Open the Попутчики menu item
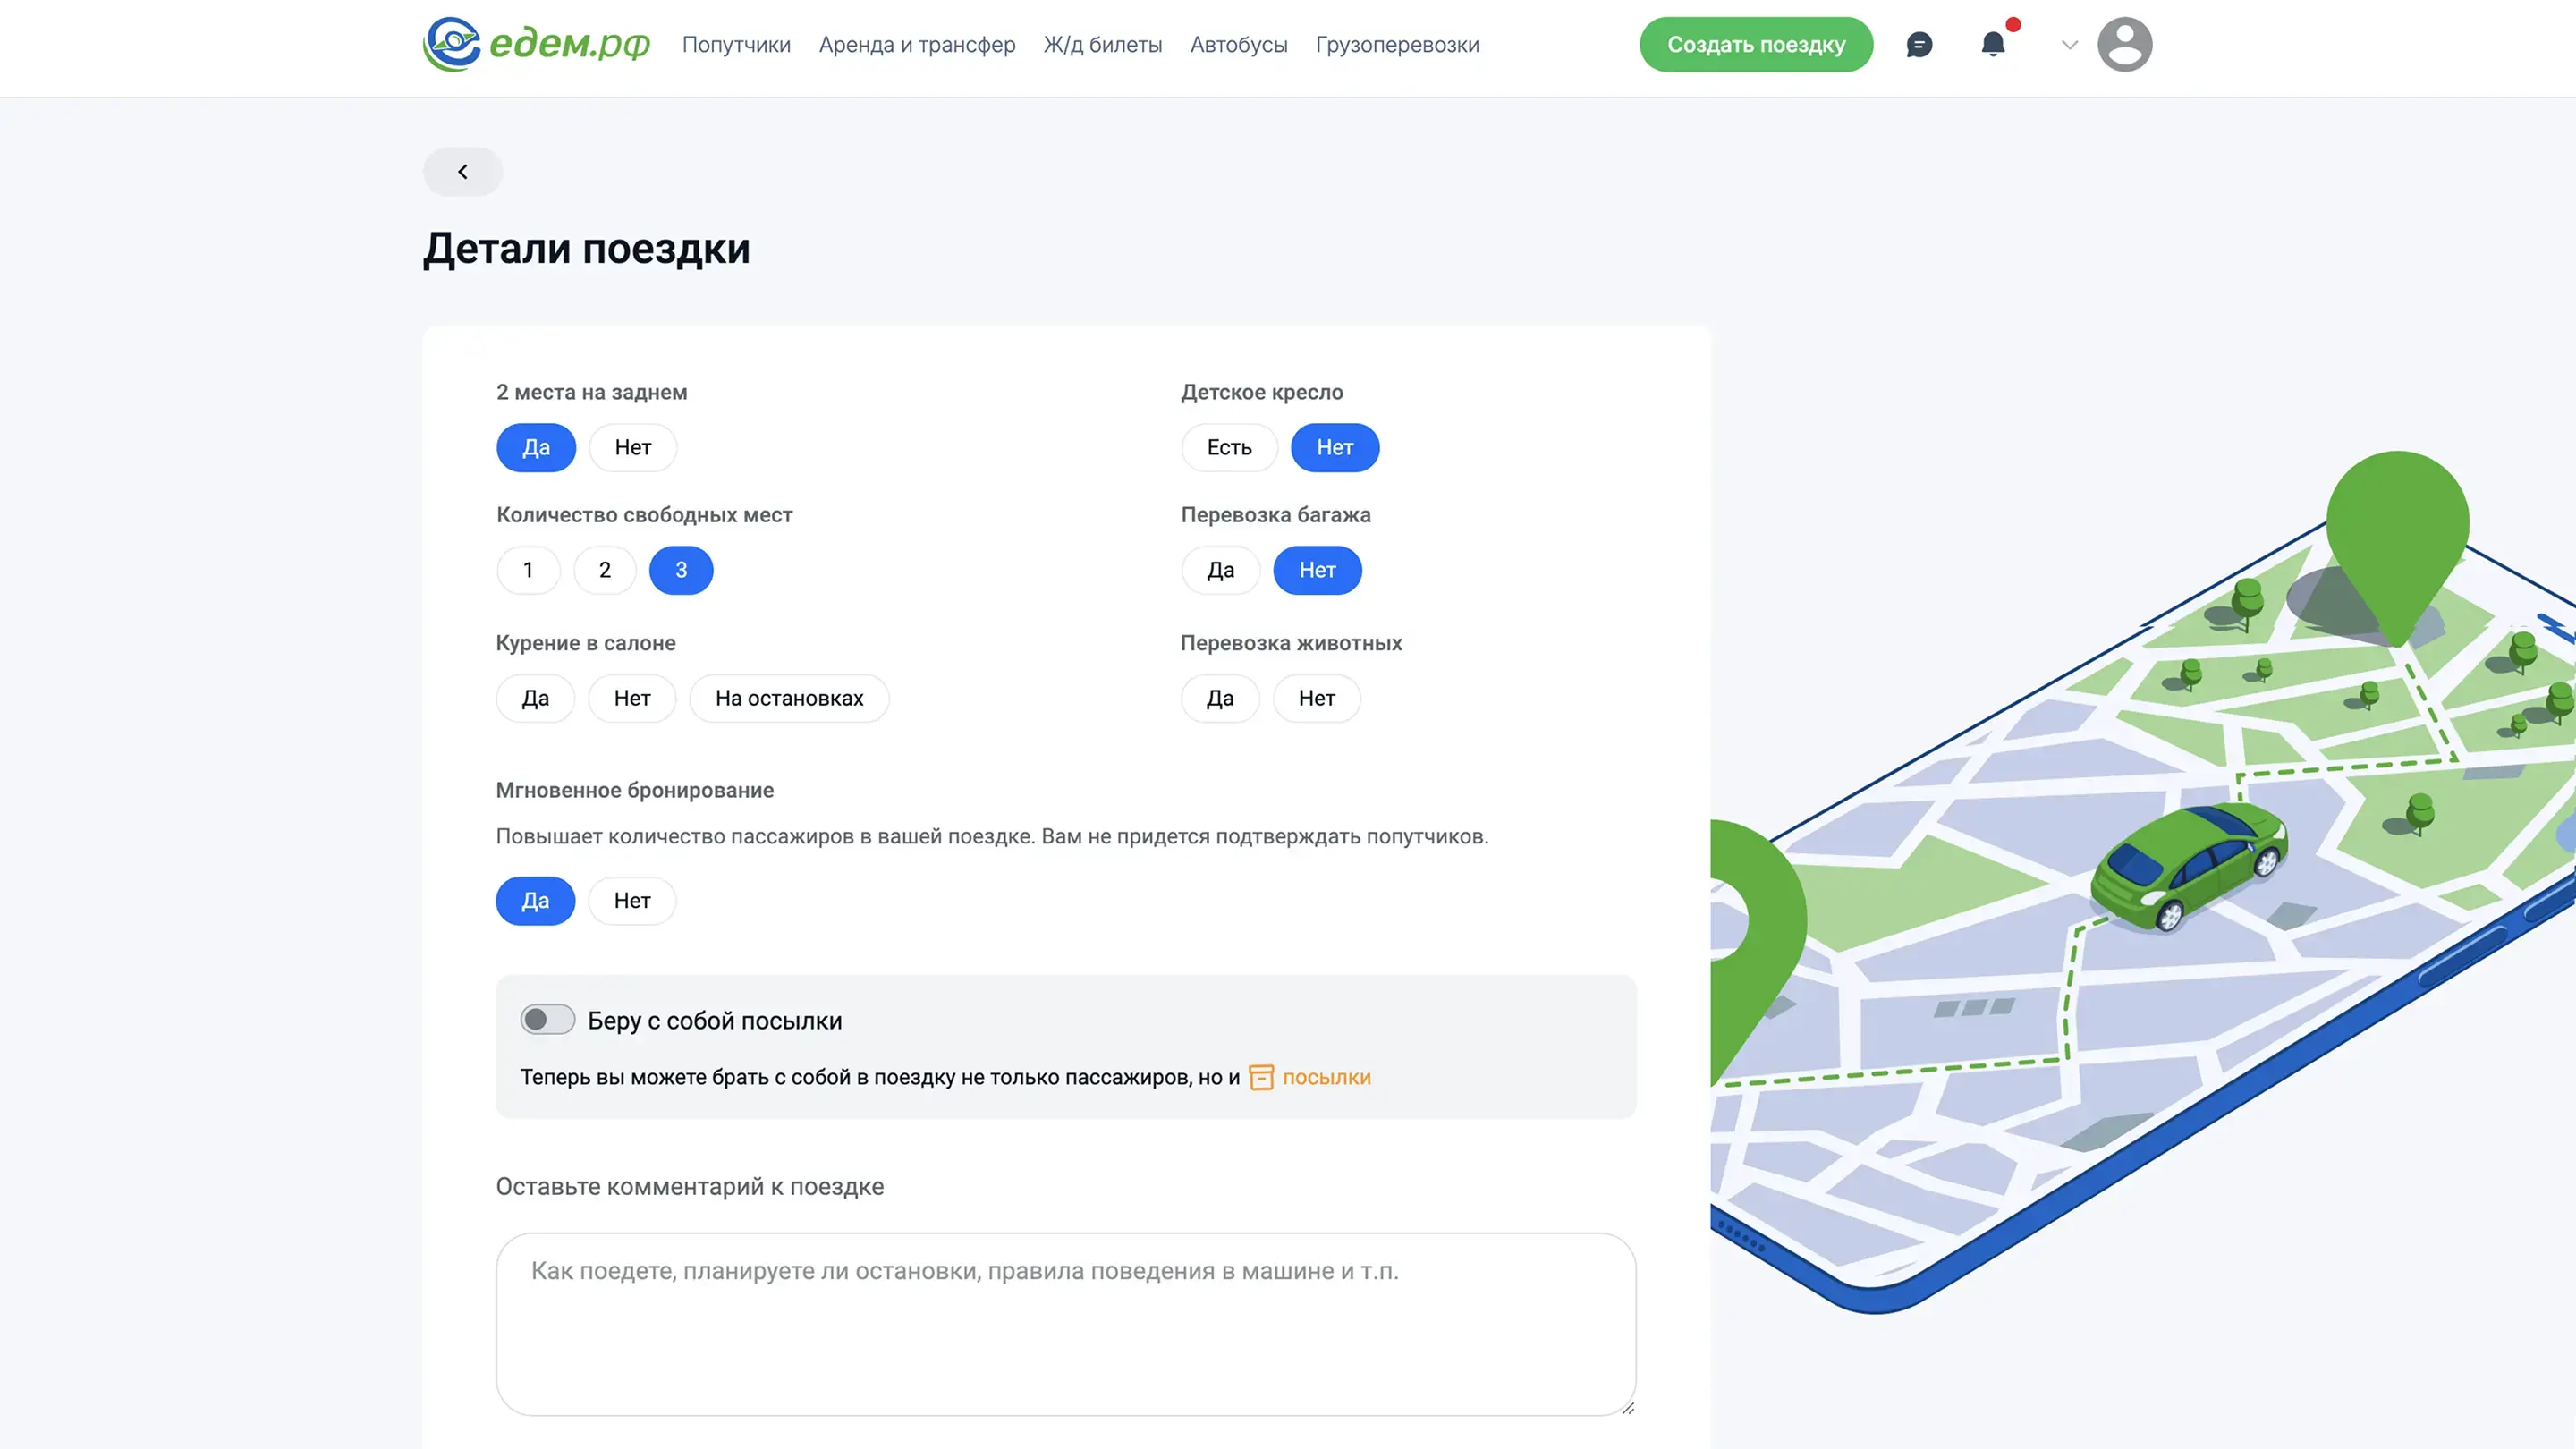 736,45
